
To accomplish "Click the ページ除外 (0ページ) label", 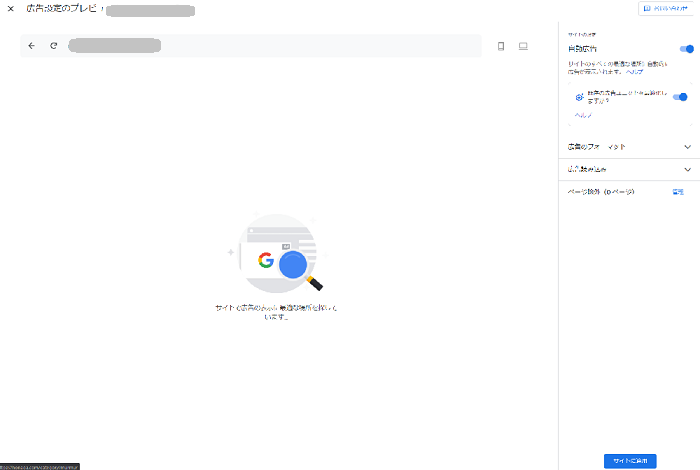I will [x=601, y=191].
